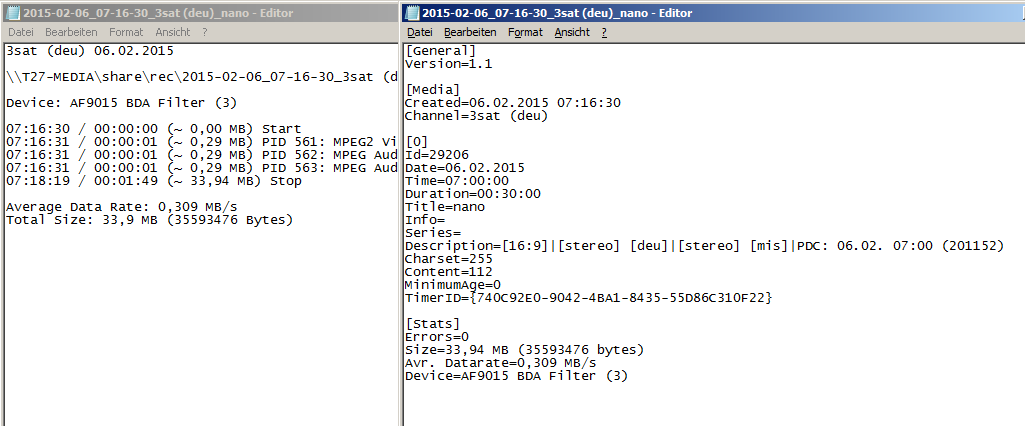
Task: Open the ? help menu in right editor
Action: pyautogui.click(x=604, y=32)
